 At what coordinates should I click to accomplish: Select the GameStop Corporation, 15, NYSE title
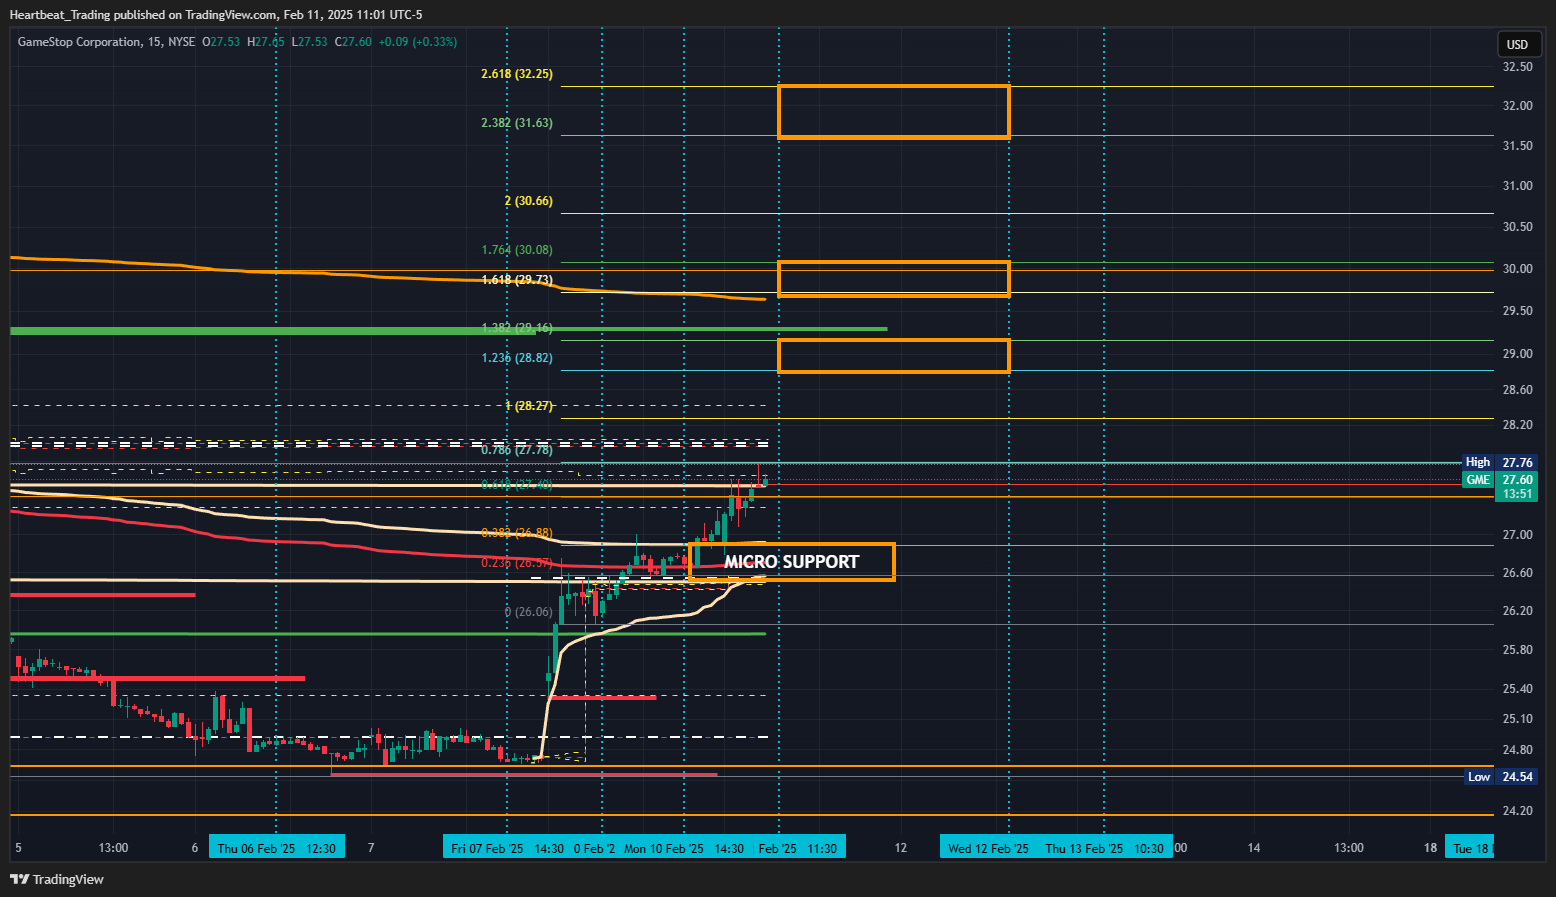106,42
